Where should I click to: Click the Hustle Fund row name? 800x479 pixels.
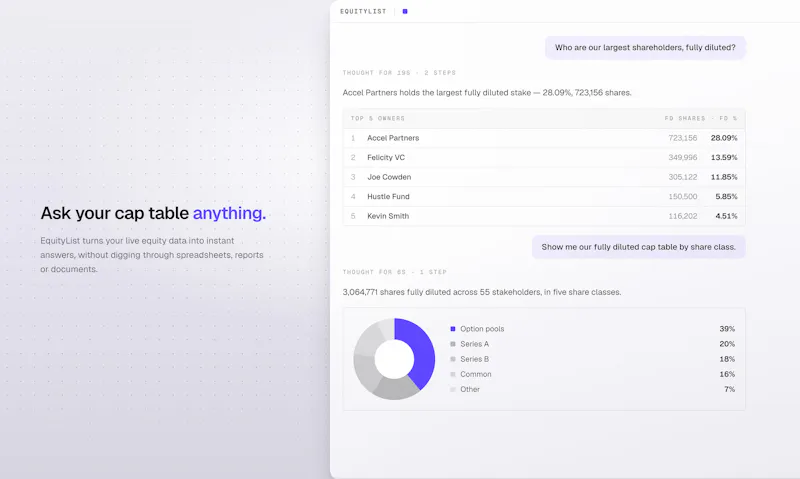388,196
